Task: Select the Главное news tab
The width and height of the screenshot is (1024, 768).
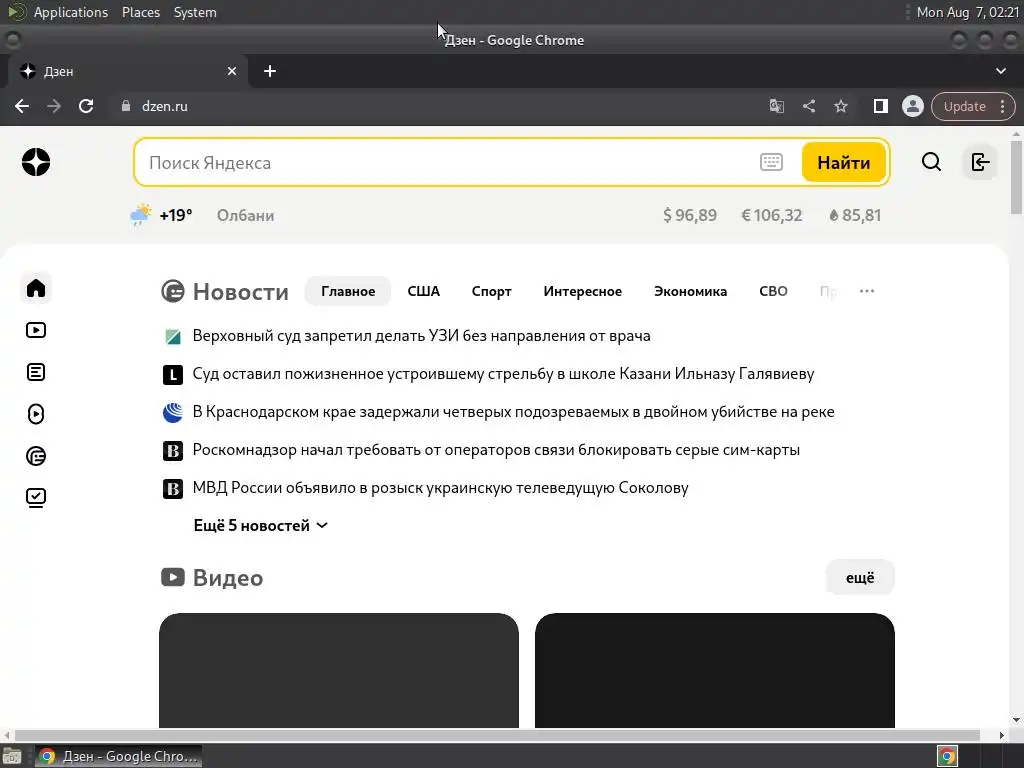Action: point(348,291)
